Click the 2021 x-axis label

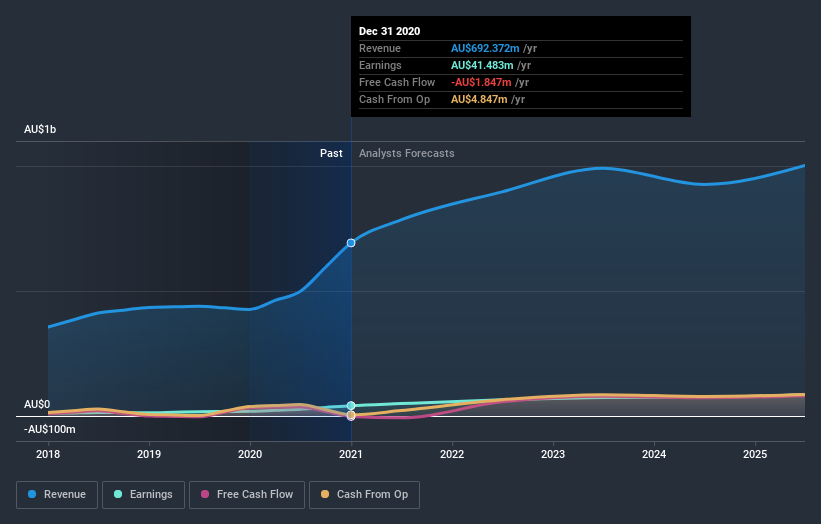(351, 454)
